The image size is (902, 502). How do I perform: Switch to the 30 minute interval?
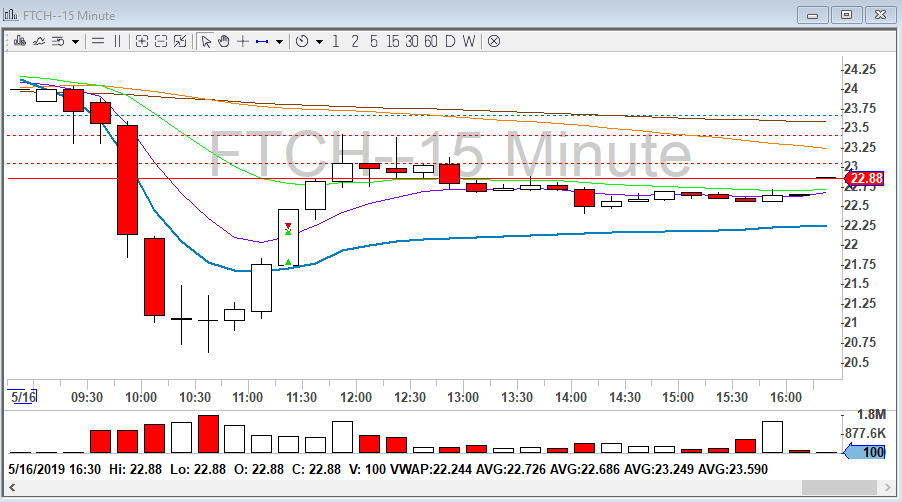pyautogui.click(x=412, y=41)
